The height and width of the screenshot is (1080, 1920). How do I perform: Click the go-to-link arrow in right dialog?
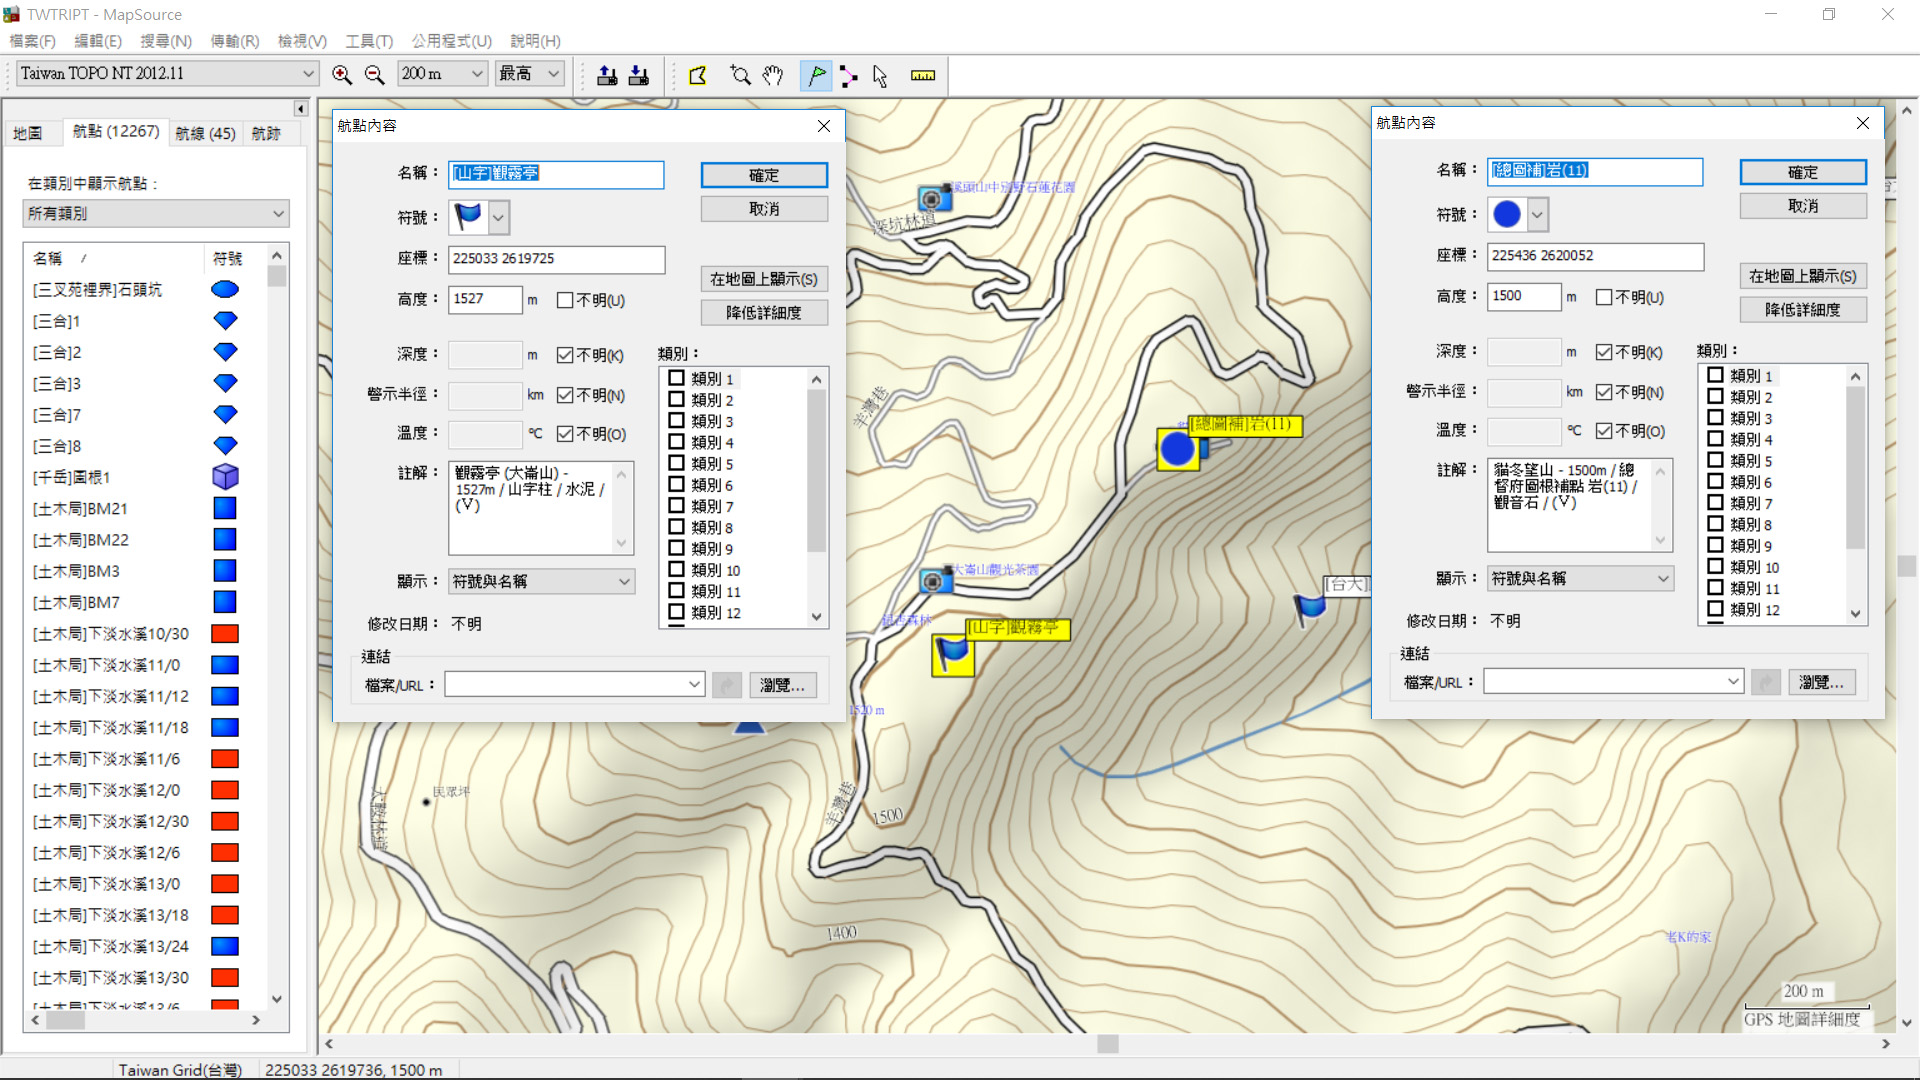(x=1766, y=682)
